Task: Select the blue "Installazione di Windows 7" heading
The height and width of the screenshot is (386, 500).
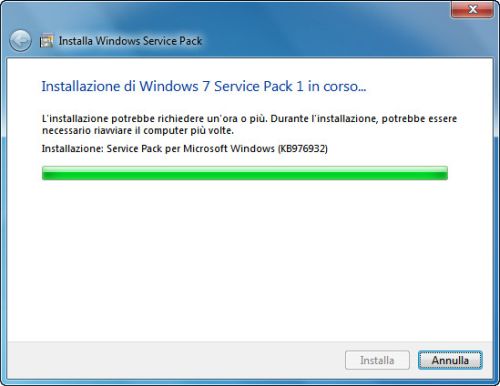Action: tap(125, 86)
